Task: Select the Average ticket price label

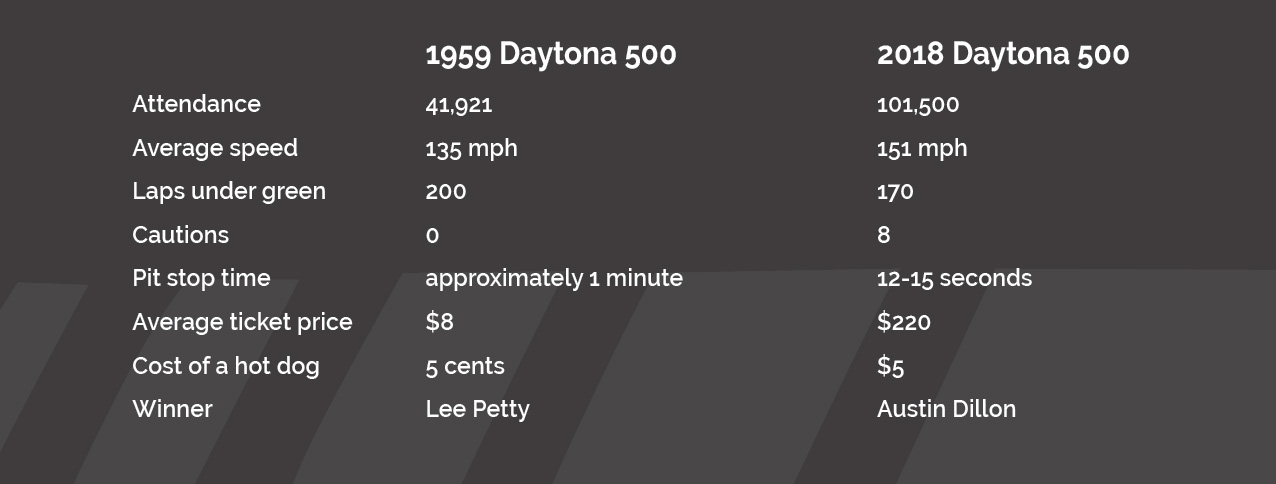Action: pyautogui.click(x=242, y=322)
